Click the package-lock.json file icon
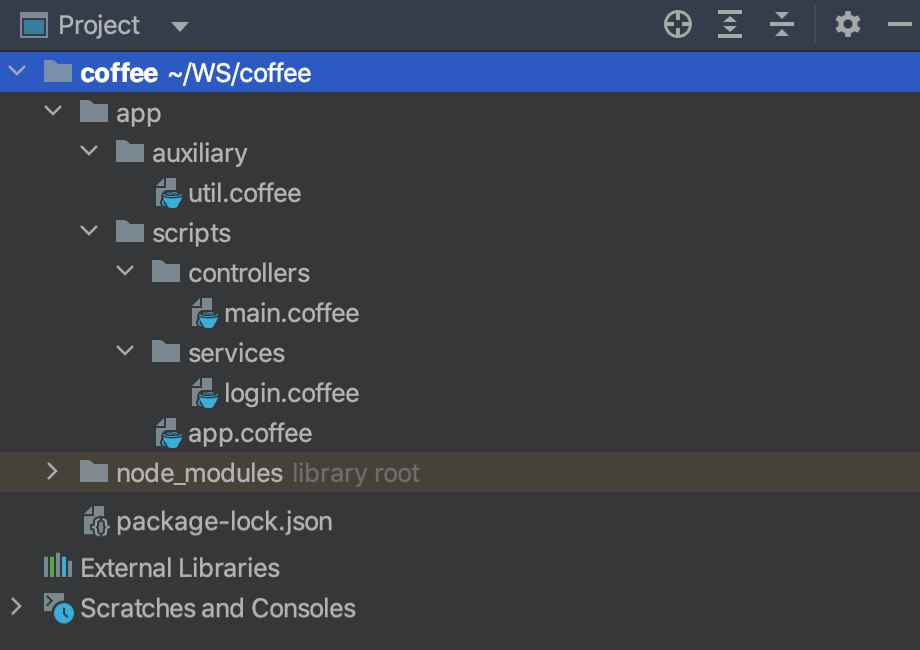 coord(94,520)
